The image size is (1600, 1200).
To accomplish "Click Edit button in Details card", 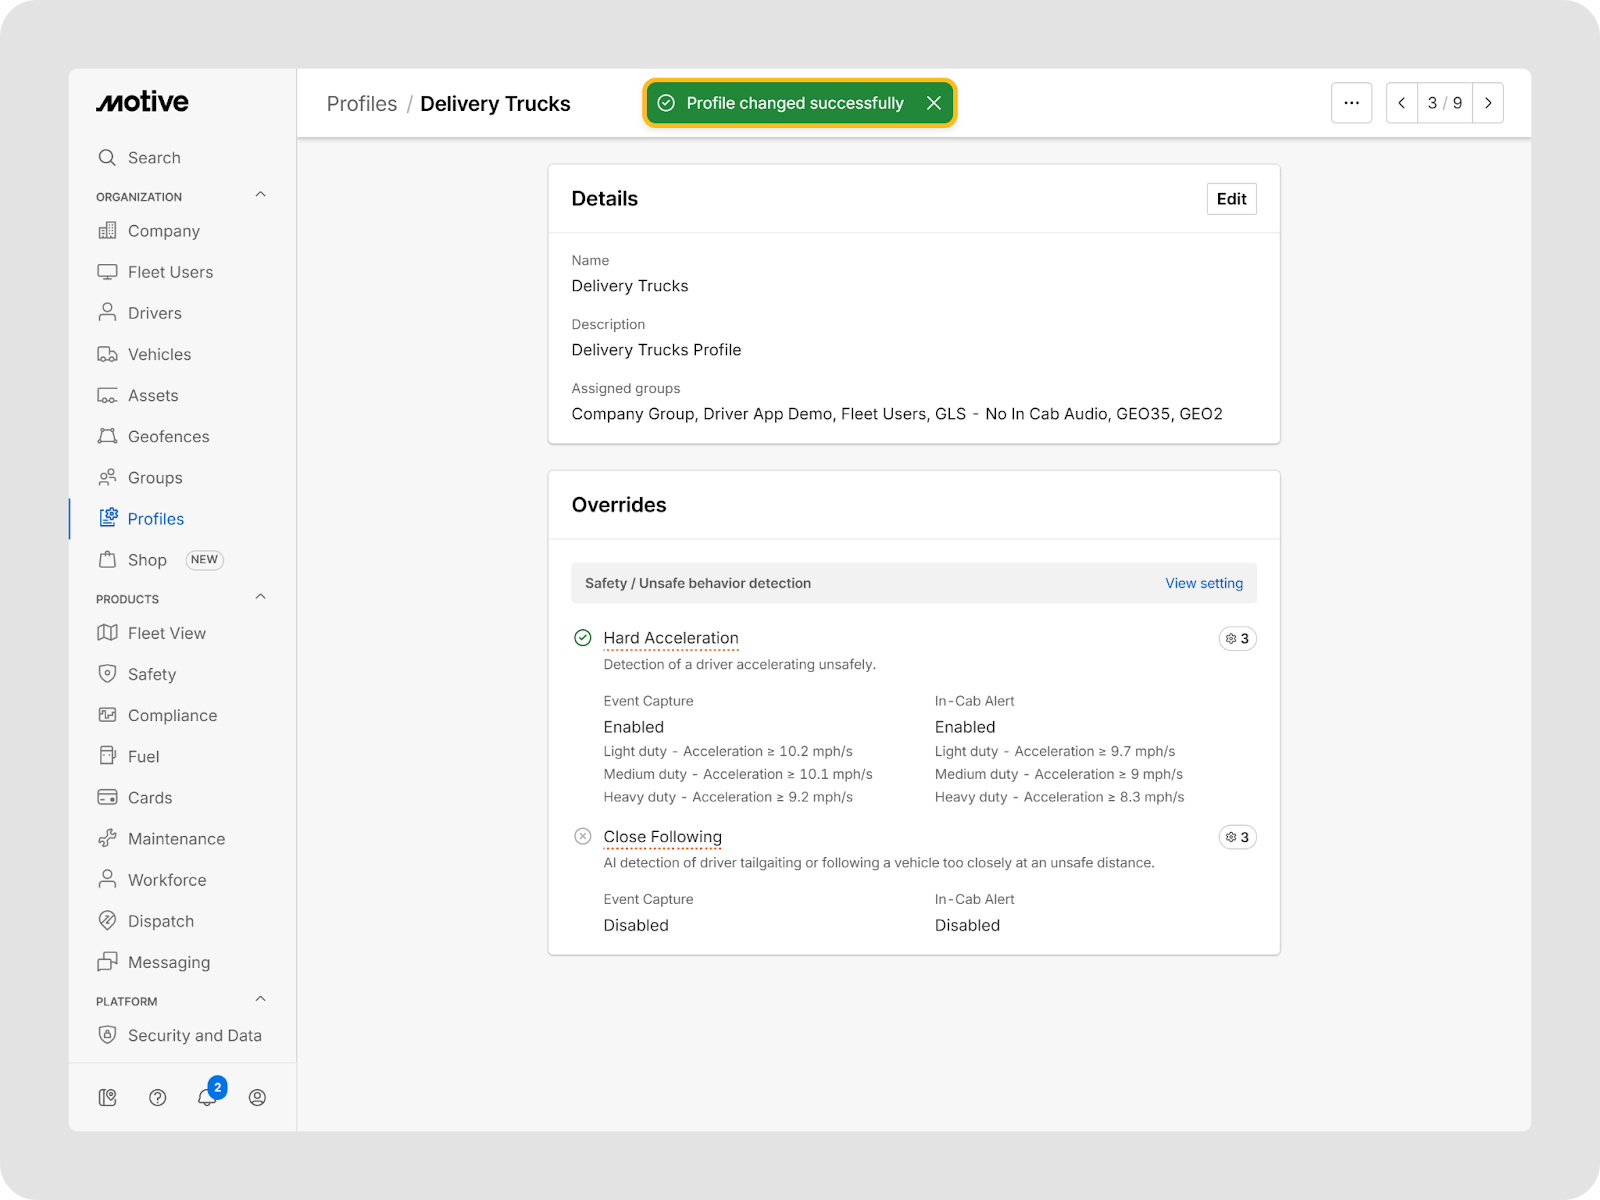I will pyautogui.click(x=1231, y=199).
